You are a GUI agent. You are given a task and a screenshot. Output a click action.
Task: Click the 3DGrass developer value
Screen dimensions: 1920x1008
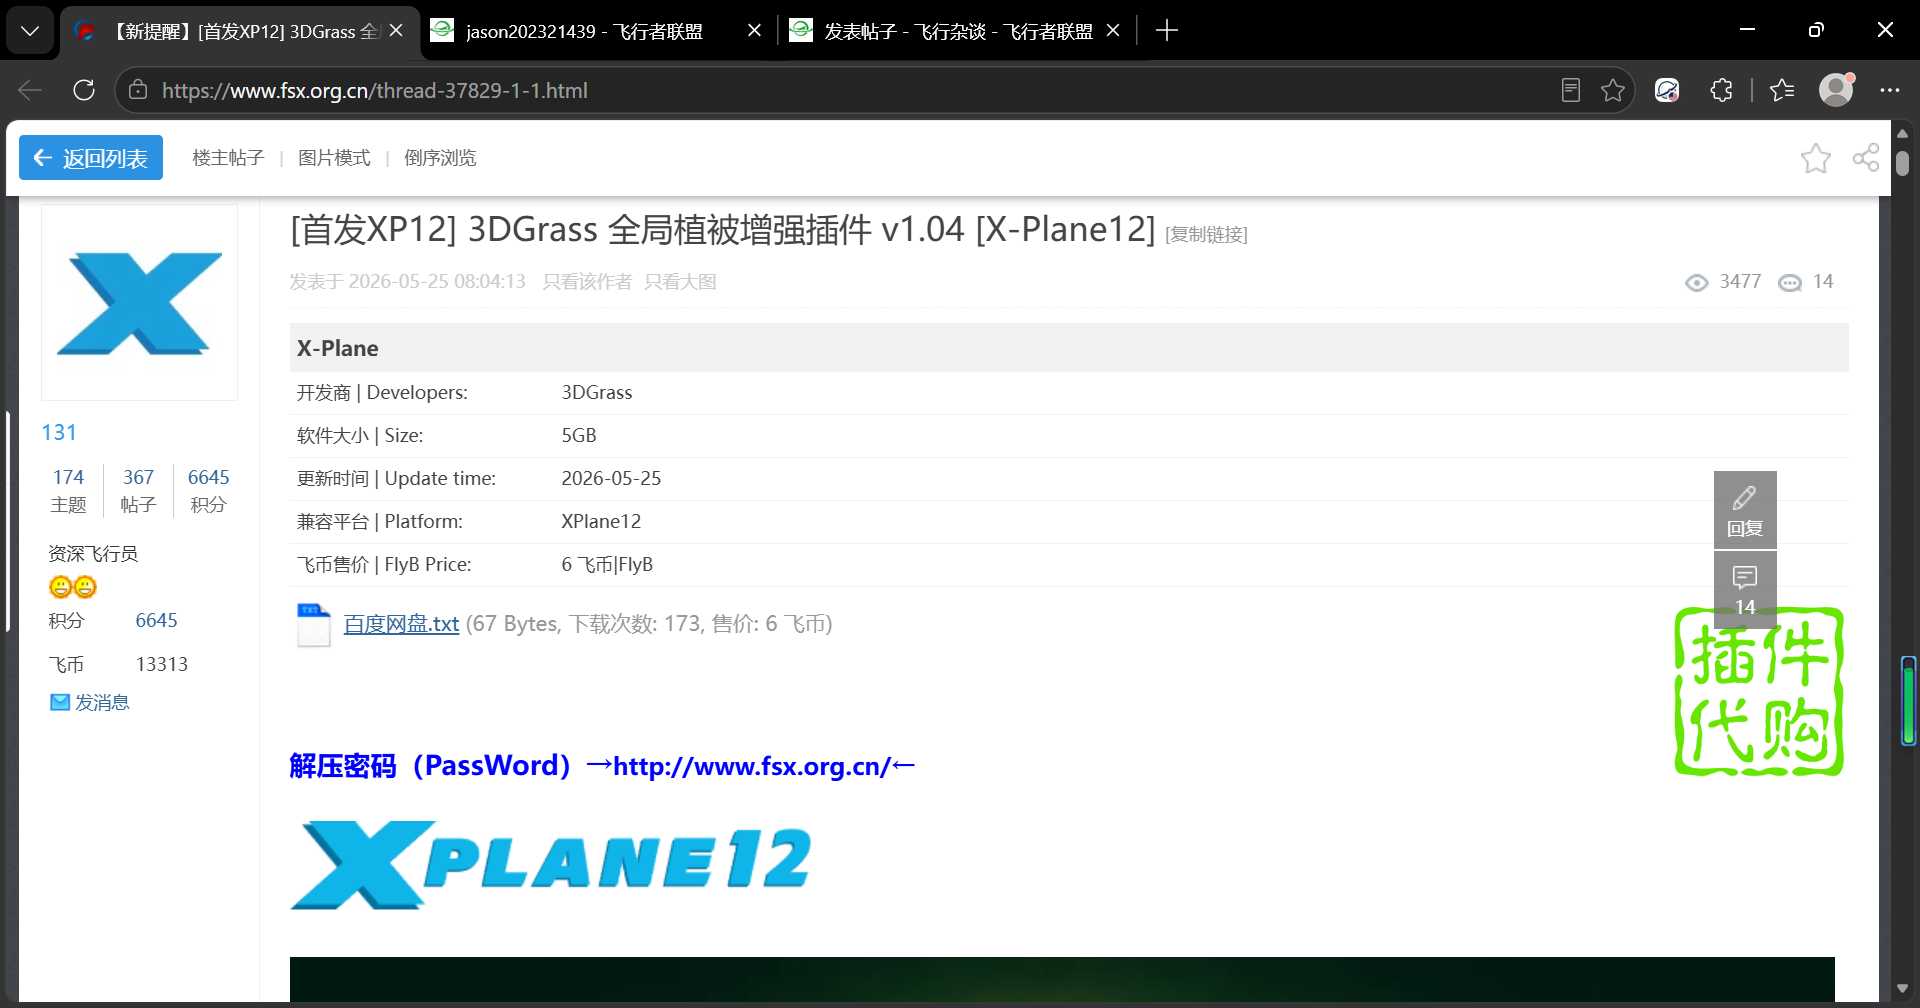point(597,392)
